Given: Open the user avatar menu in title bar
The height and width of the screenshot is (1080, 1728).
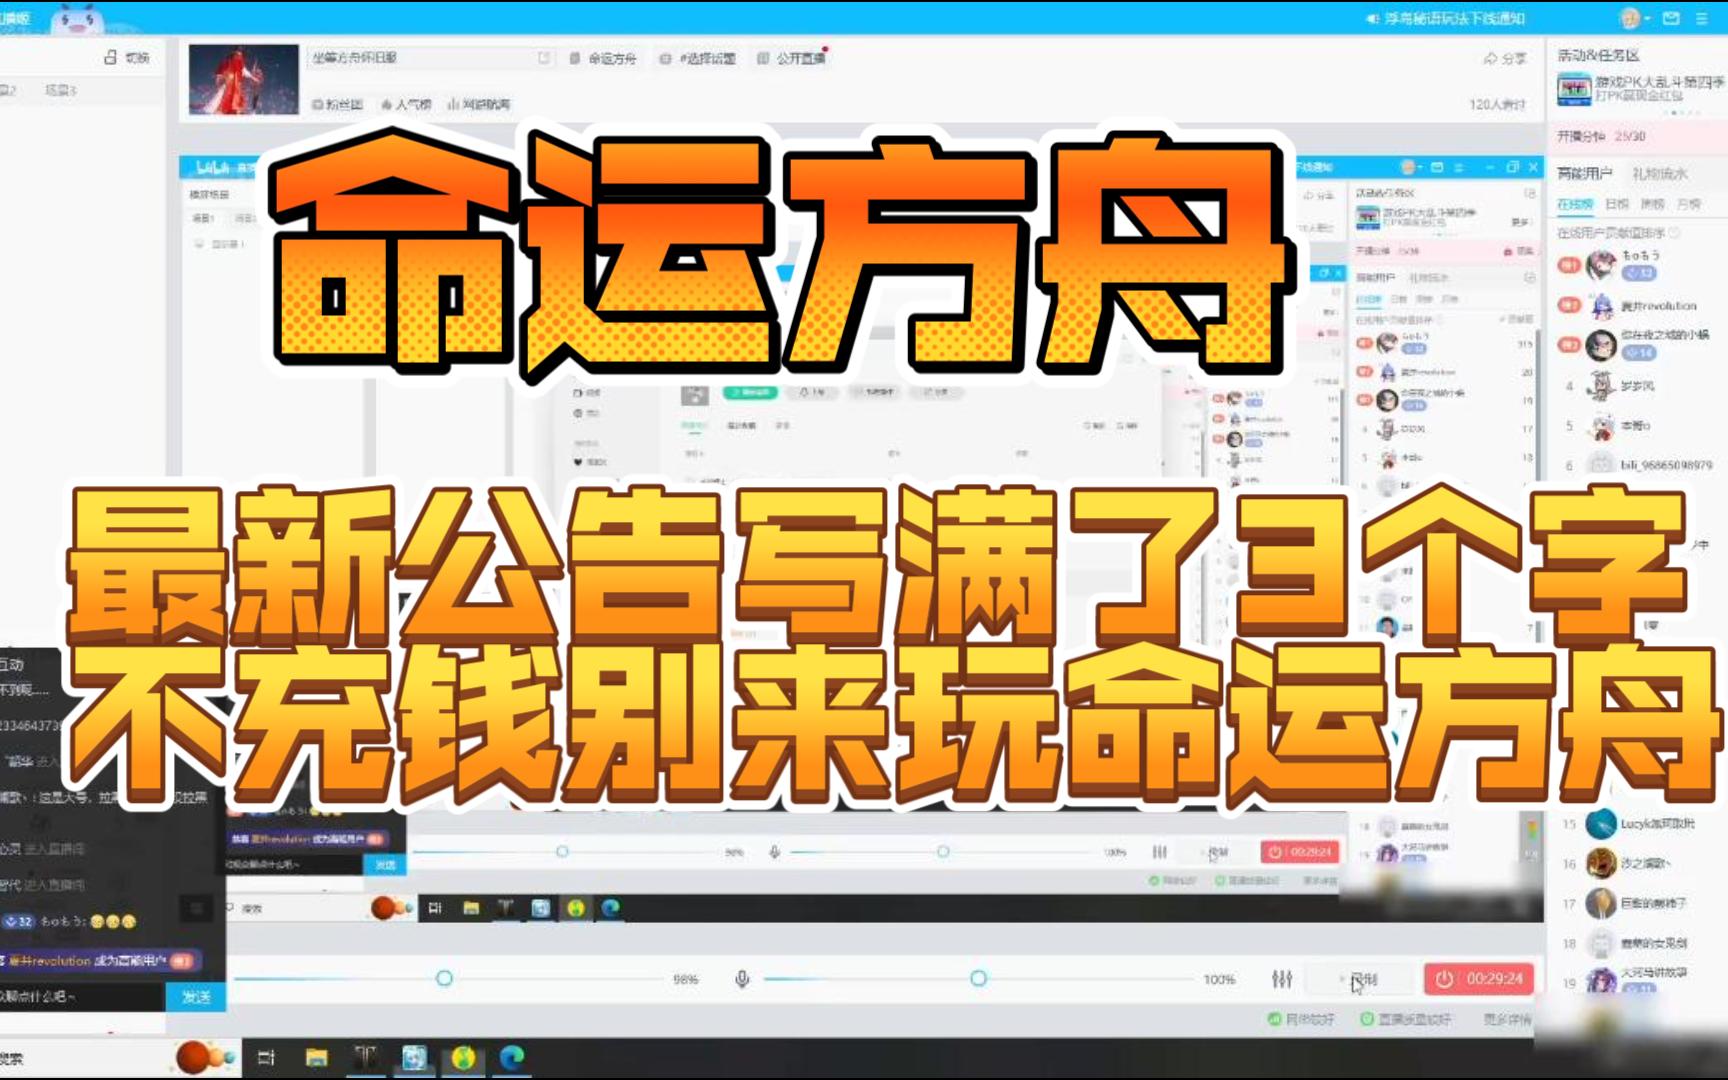Looking at the screenshot, I should click(1632, 18).
